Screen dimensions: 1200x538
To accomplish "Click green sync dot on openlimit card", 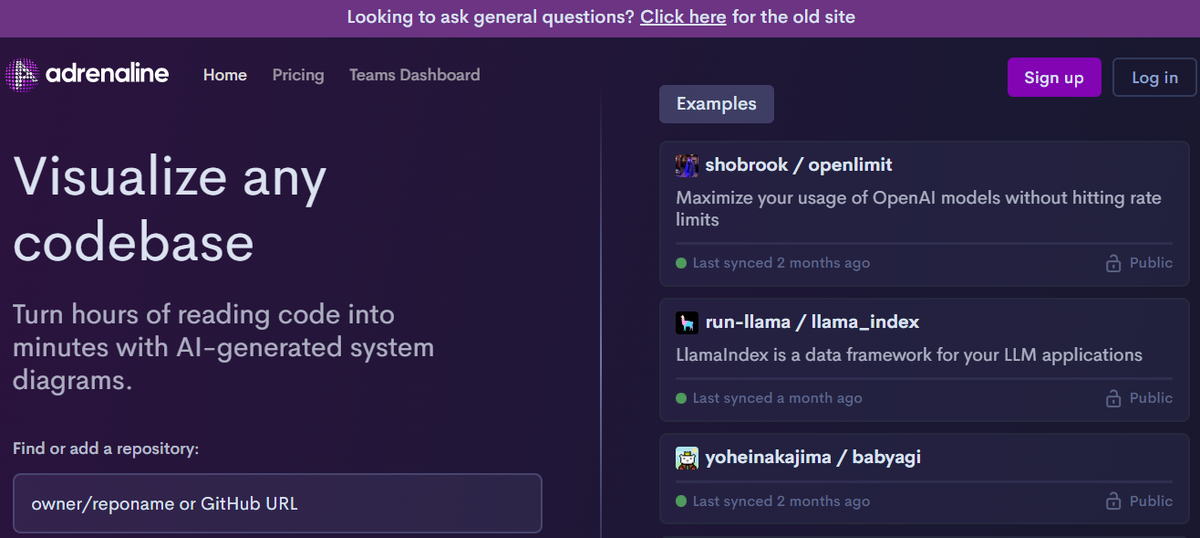I will tap(681, 263).
